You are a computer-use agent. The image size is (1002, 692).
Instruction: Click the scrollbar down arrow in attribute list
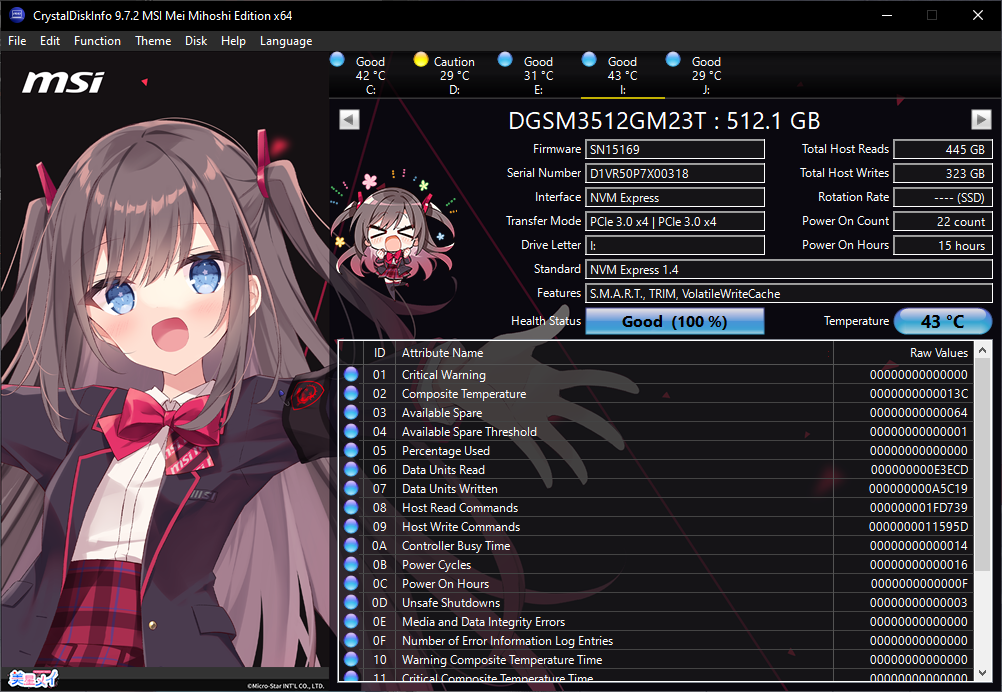[x=983, y=673]
